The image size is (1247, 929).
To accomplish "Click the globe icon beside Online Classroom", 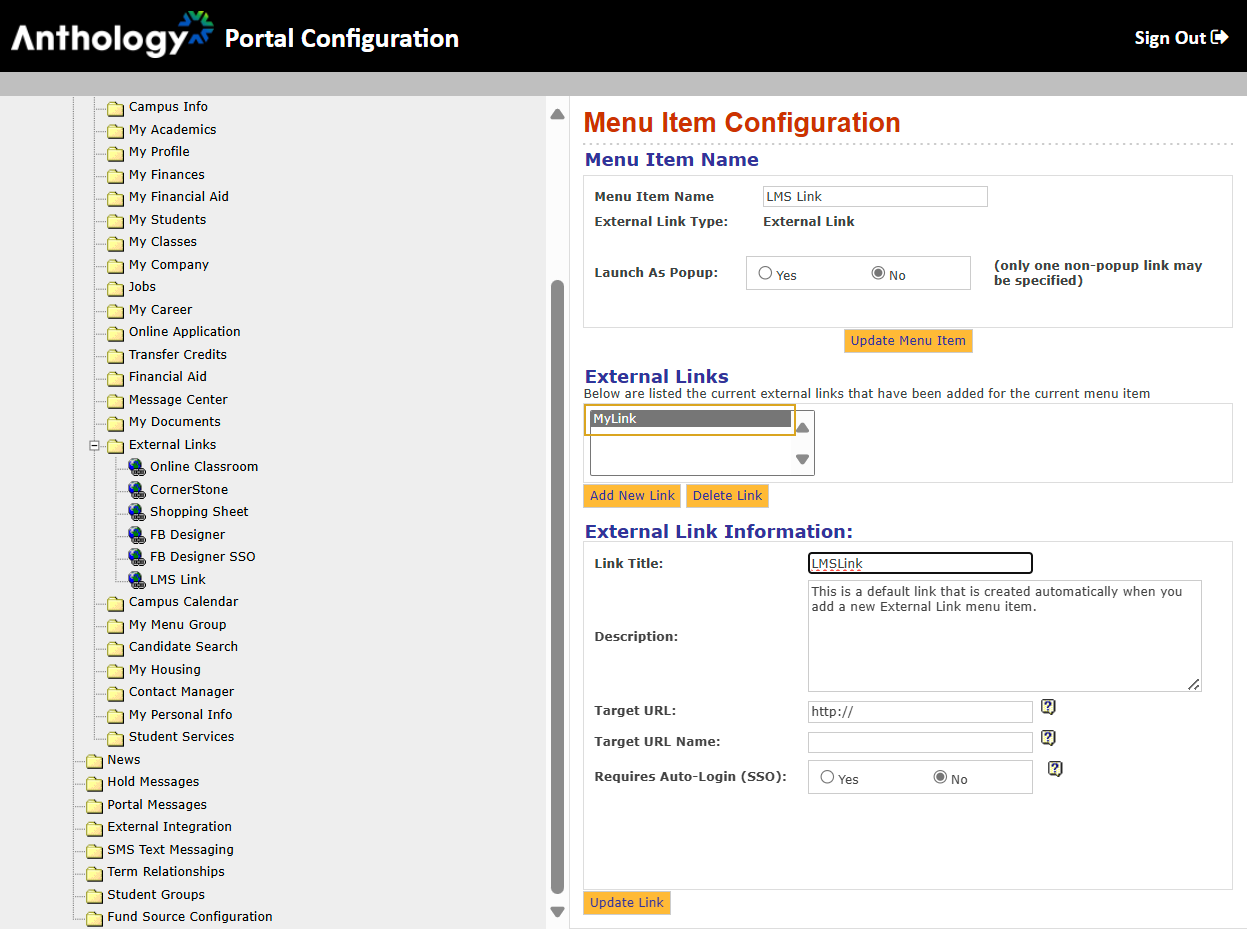I will (136, 467).
